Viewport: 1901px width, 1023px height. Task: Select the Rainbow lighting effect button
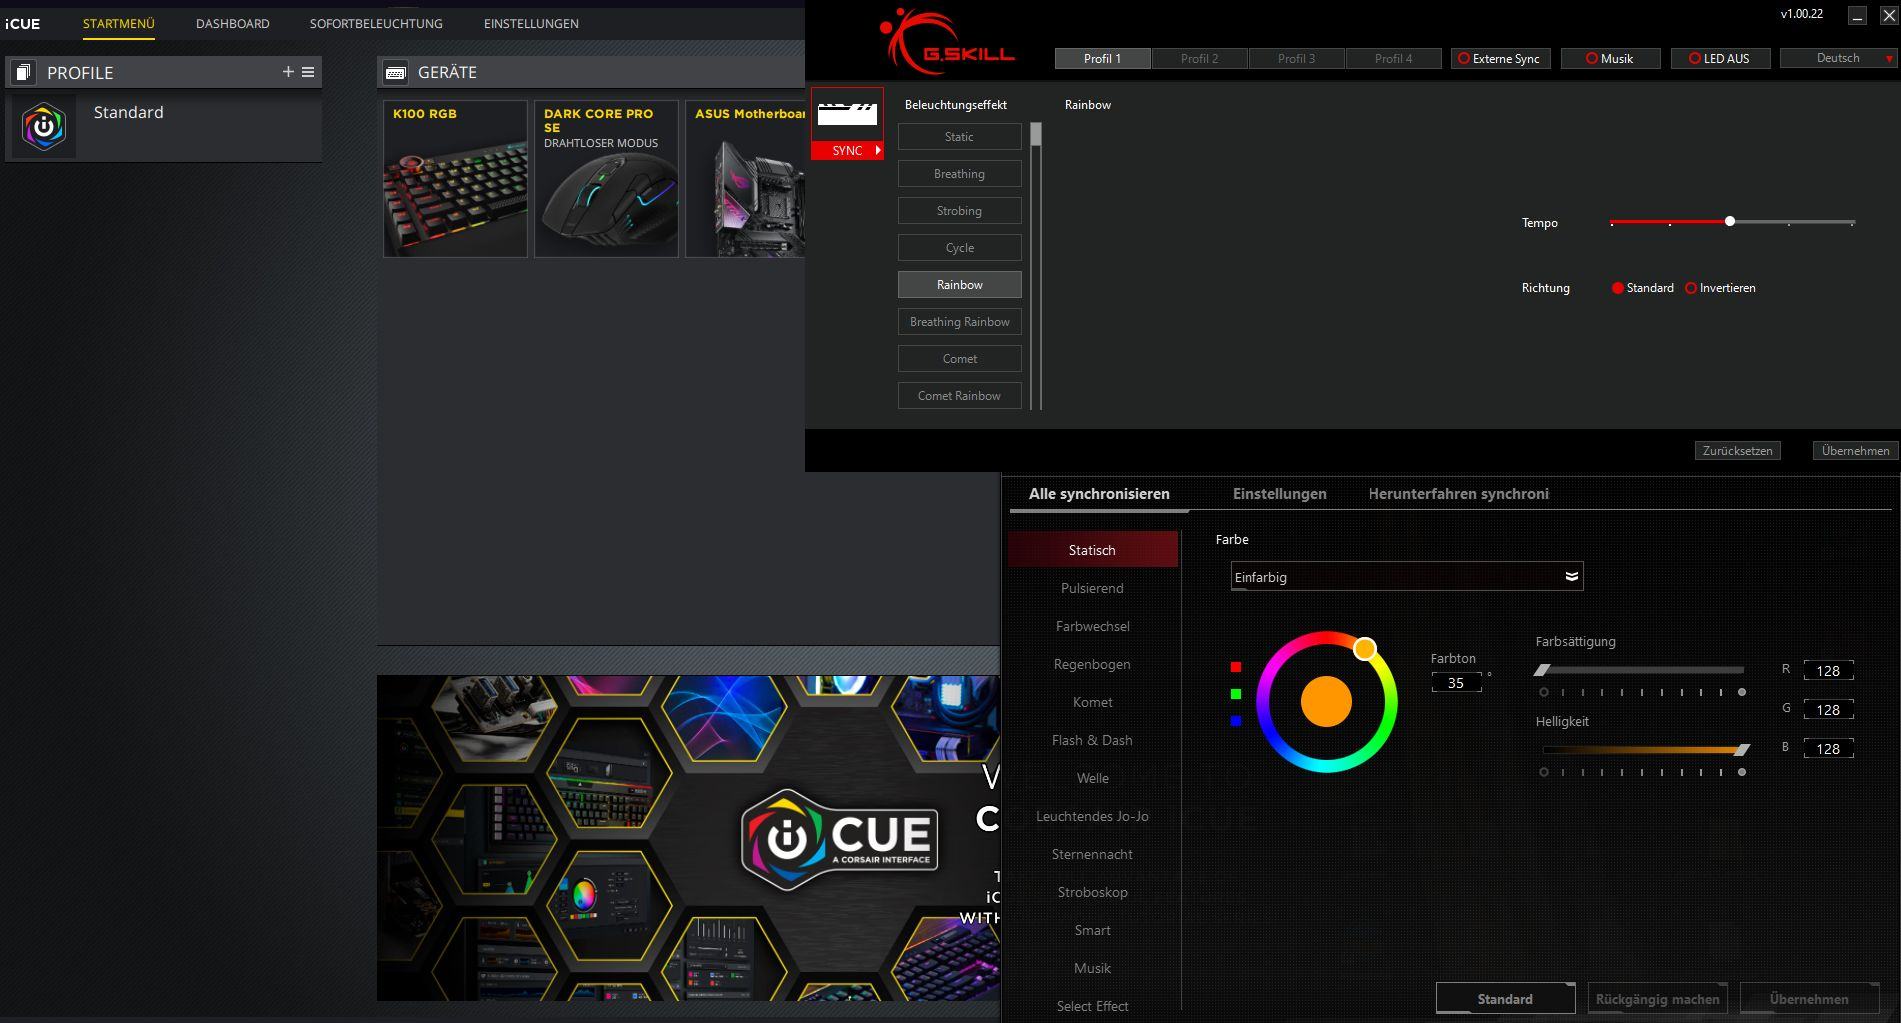[x=959, y=285]
